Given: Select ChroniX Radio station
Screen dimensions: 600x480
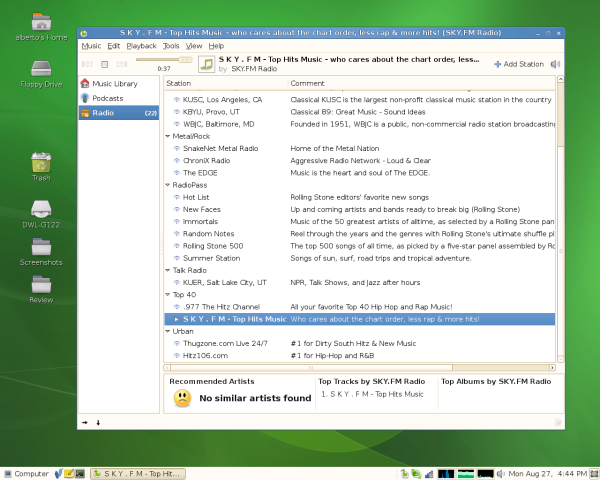Looking at the screenshot, I should click(x=360, y=161).
